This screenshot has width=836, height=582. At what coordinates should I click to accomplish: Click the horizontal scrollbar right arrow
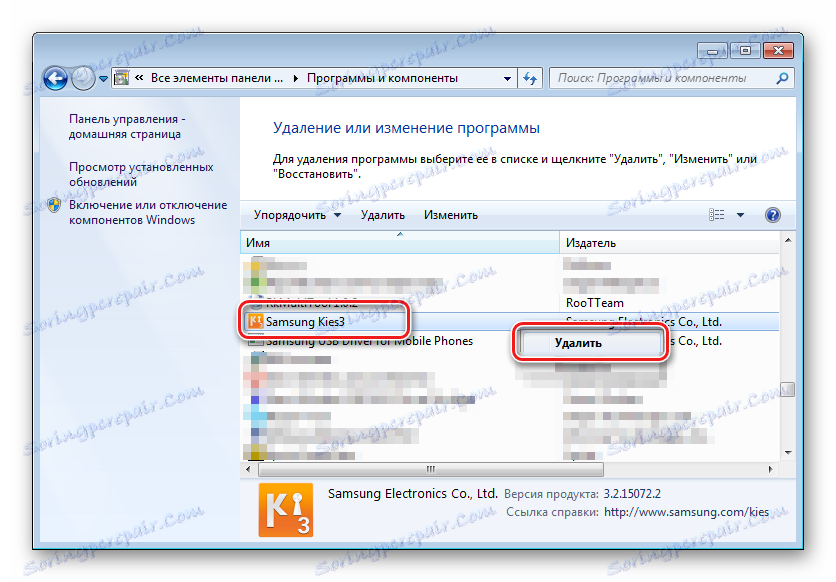(x=770, y=470)
